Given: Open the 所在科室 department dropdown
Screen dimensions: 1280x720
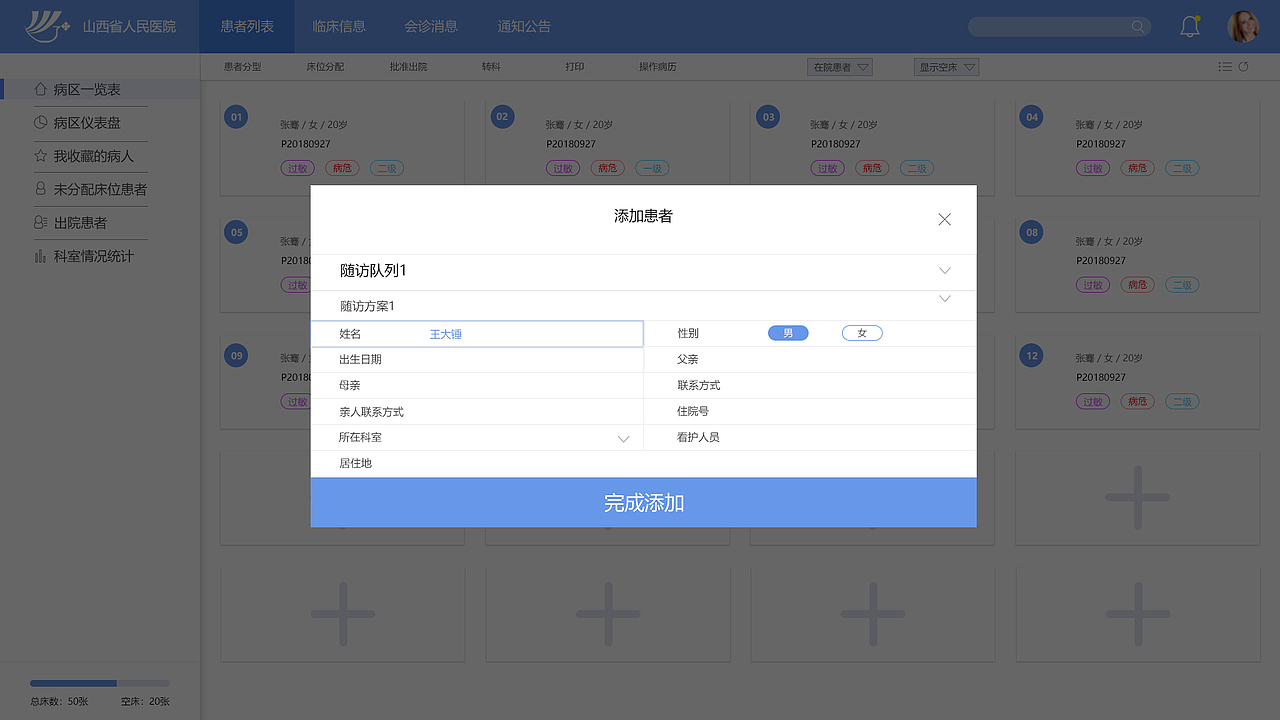Looking at the screenshot, I should (x=623, y=437).
